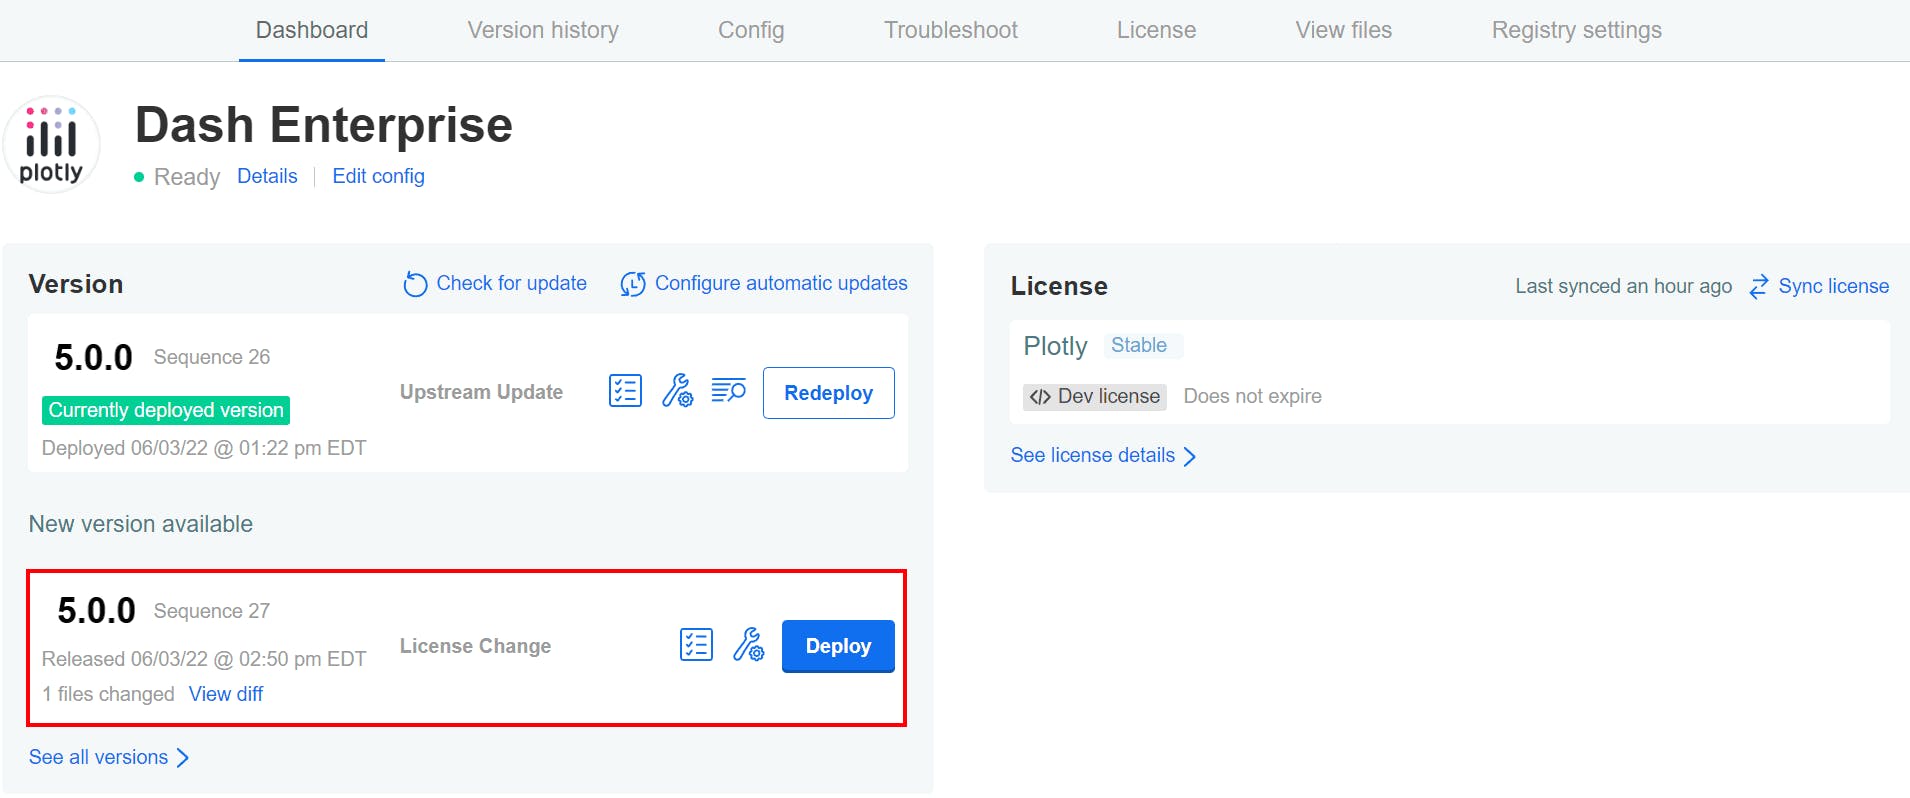Expand the chevron next to See all versions
Viewport: 1910px width, 798px height.
pos(183,758)
